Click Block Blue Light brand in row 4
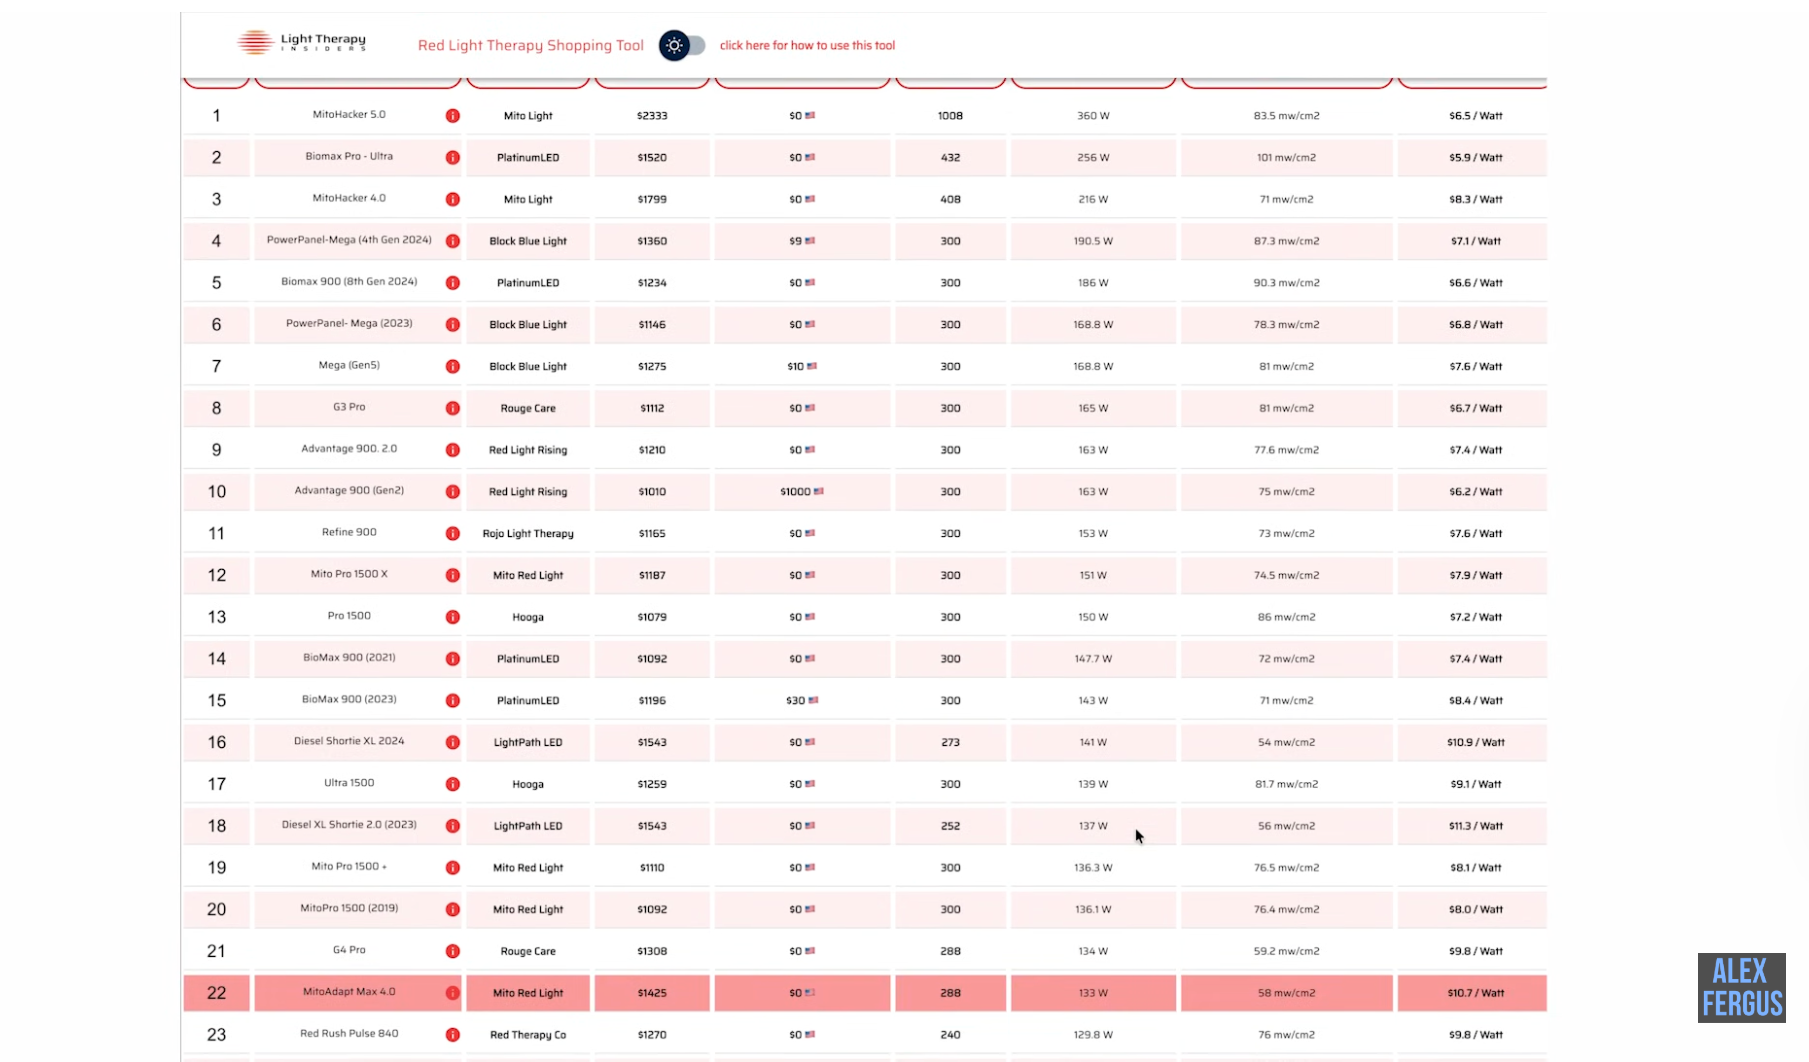Image resolution: width=1809 pixels, height=1062 pixels. (528, 241)
